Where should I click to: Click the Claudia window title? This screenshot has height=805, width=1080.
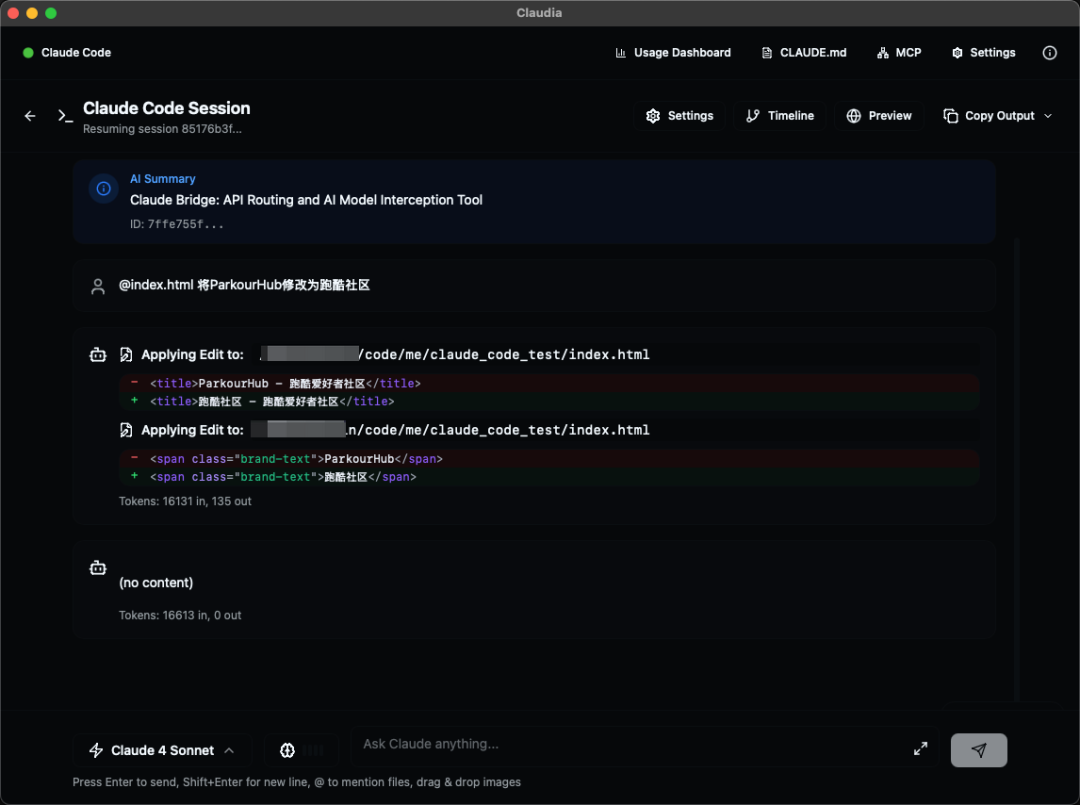(x=539, y=13)
